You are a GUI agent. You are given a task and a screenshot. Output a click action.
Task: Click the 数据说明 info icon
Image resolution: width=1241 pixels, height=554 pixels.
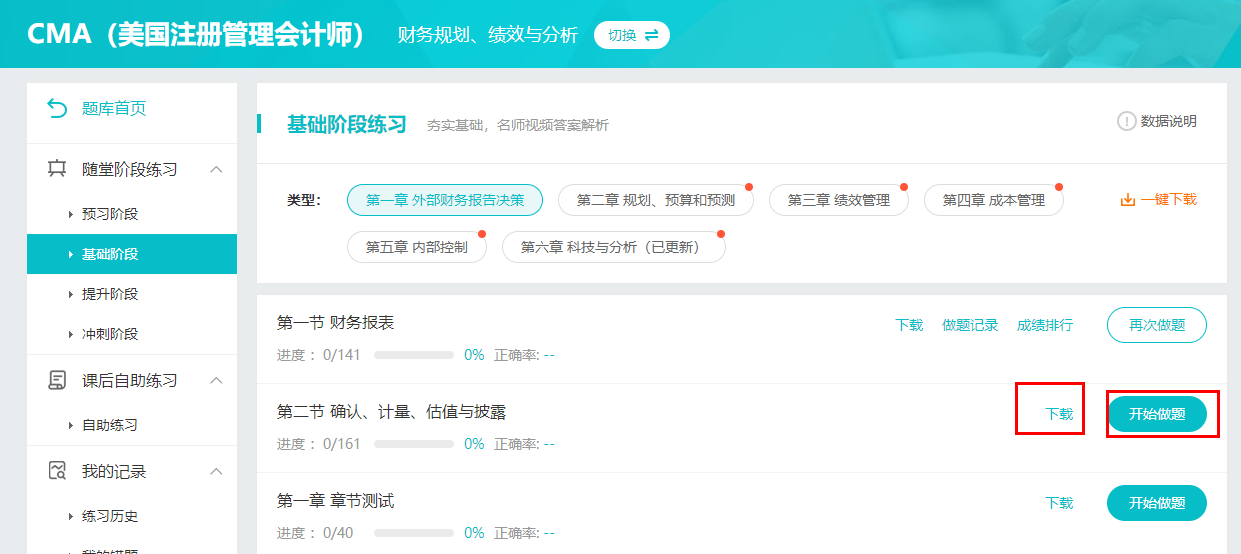point(1126,121)
